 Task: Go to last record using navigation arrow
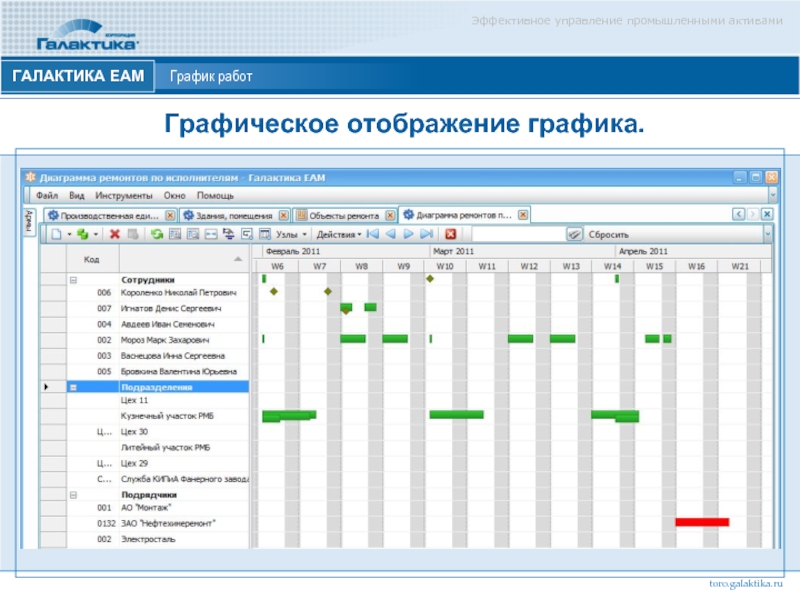click(x=426, y=234)
